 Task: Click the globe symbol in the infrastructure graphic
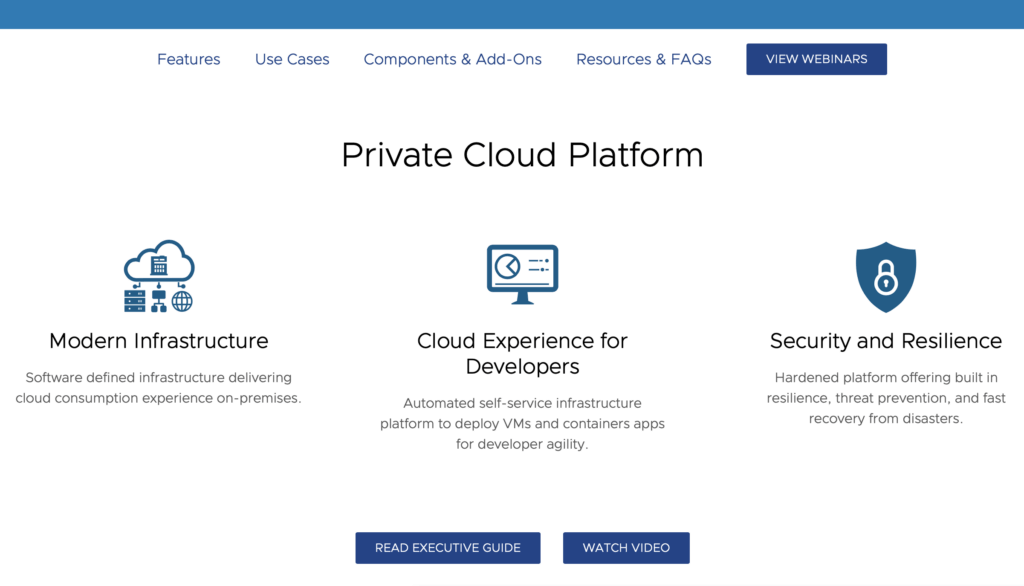coord(182,300)
